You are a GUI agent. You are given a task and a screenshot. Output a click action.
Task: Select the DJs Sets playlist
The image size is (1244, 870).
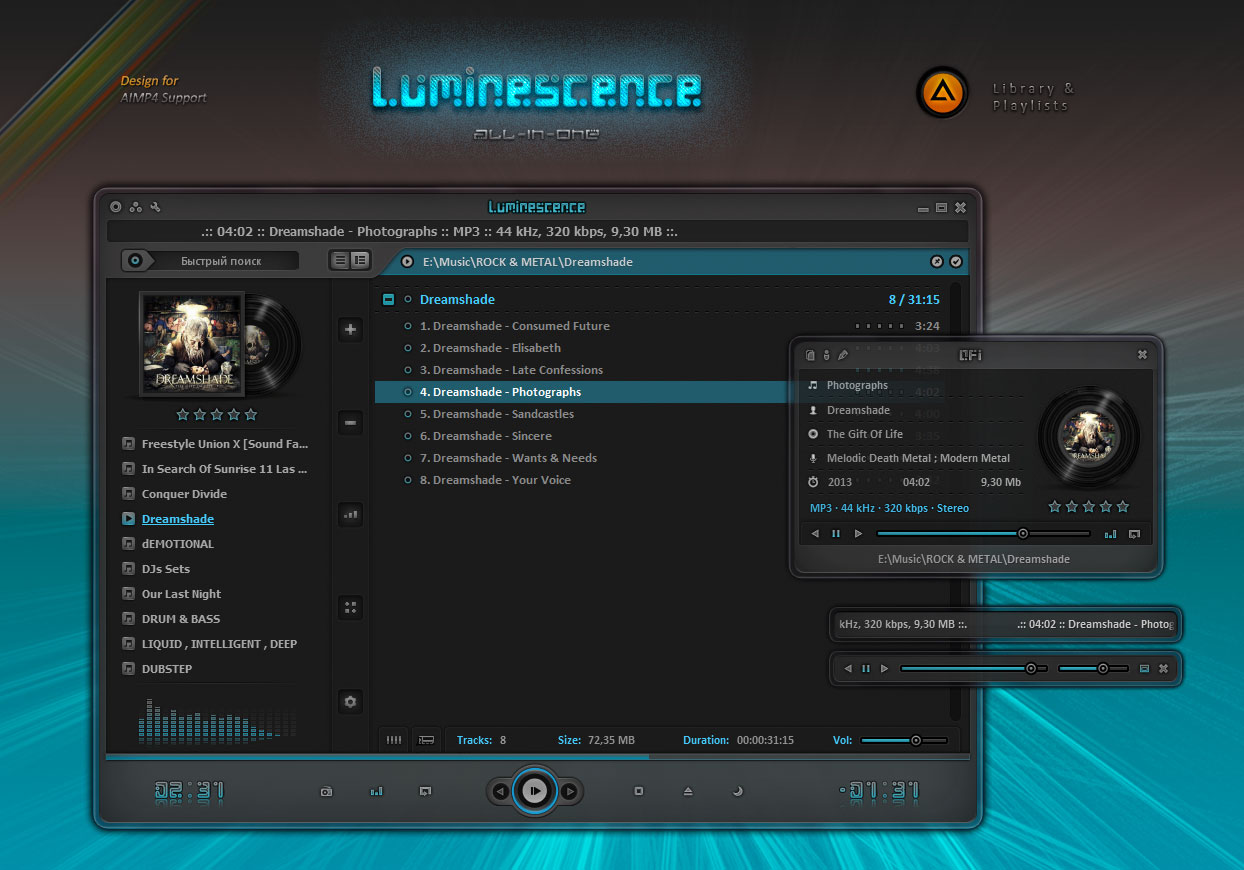pyautogui.click(x=166, y=569)
